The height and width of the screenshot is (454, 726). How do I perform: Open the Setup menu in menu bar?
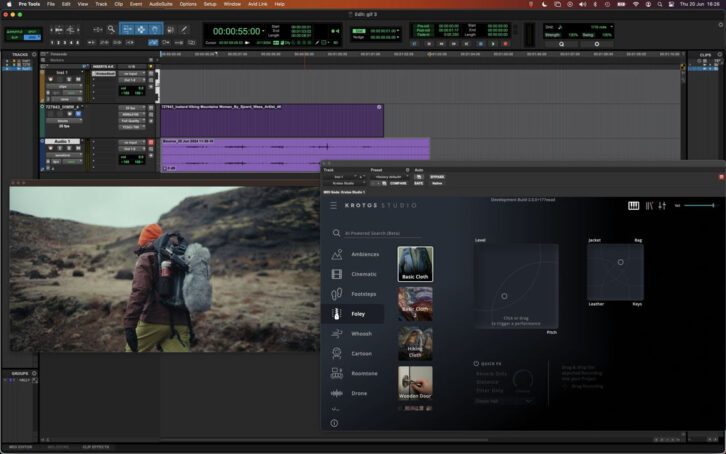pyautogui.click(x=210, y=4)
